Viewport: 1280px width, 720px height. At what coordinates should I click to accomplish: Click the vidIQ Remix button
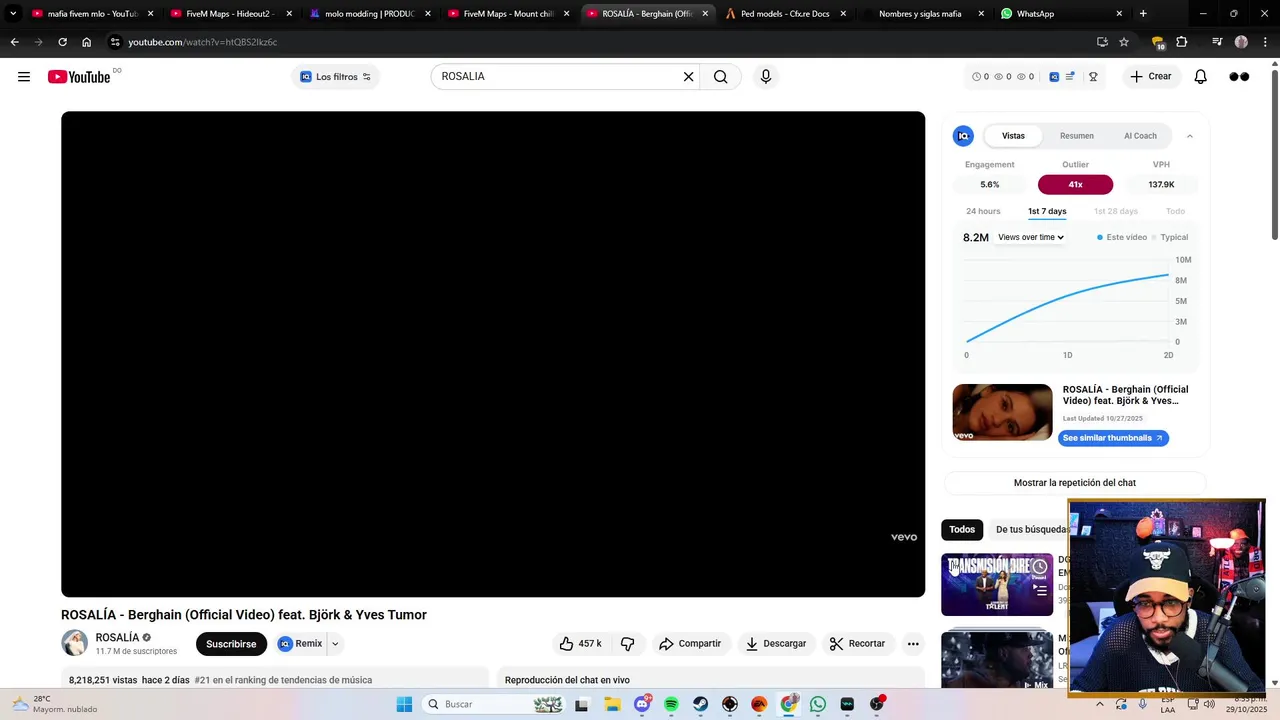tap(300, 644)
